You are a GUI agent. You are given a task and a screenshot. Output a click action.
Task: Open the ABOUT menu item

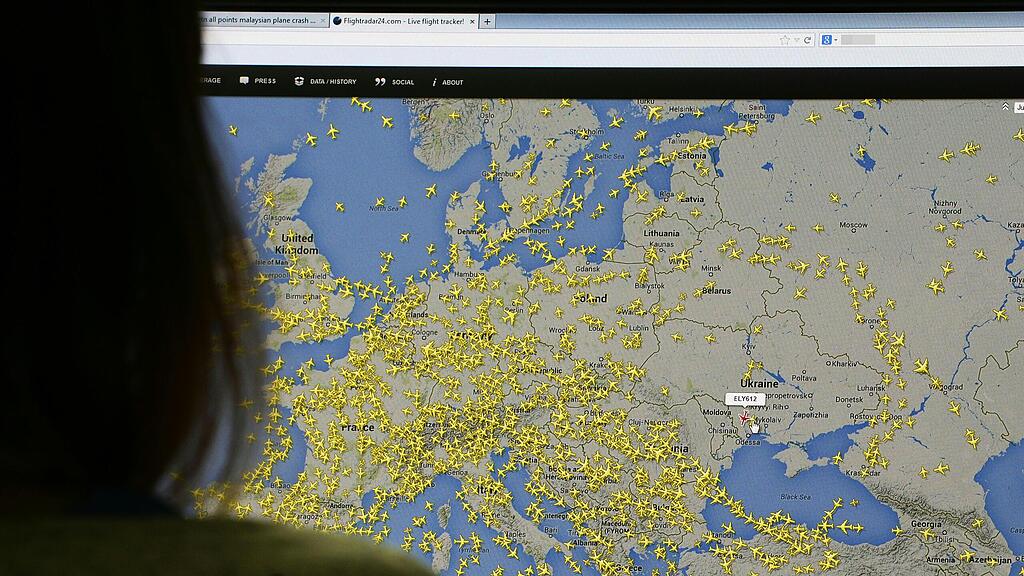[x=453, y=82]
